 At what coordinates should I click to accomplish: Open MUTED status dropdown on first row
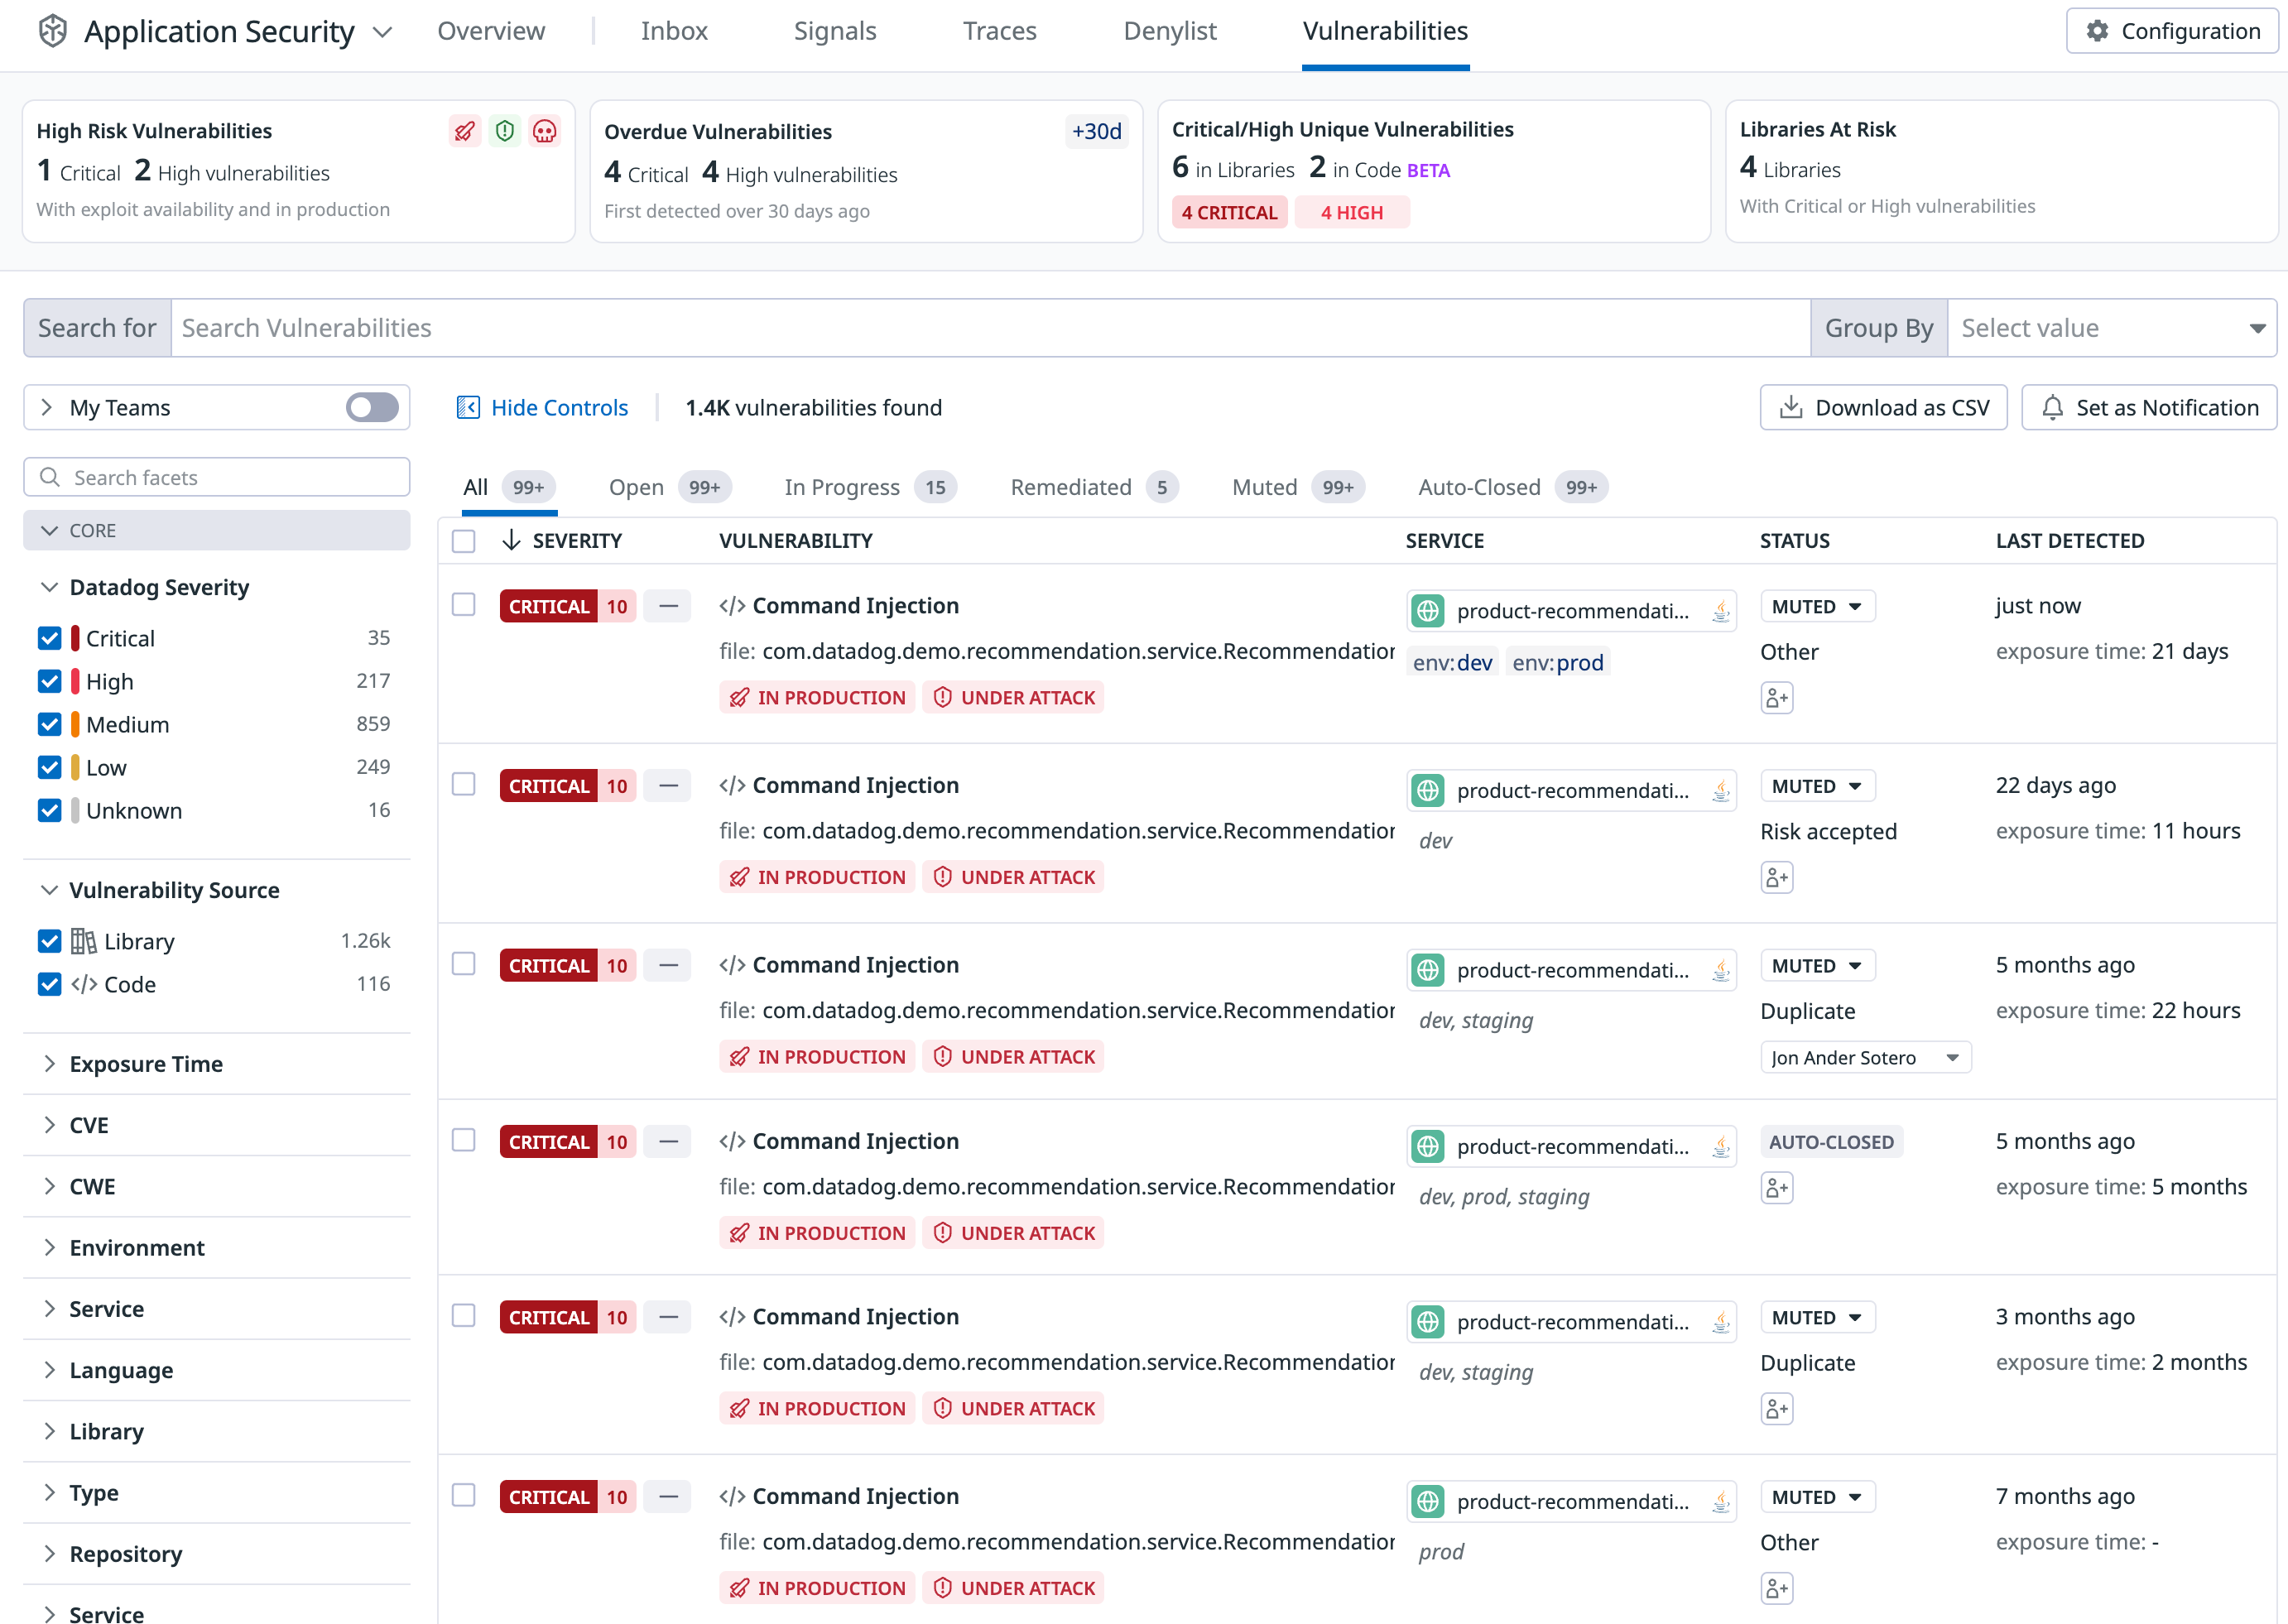(x=1816, y=606)
